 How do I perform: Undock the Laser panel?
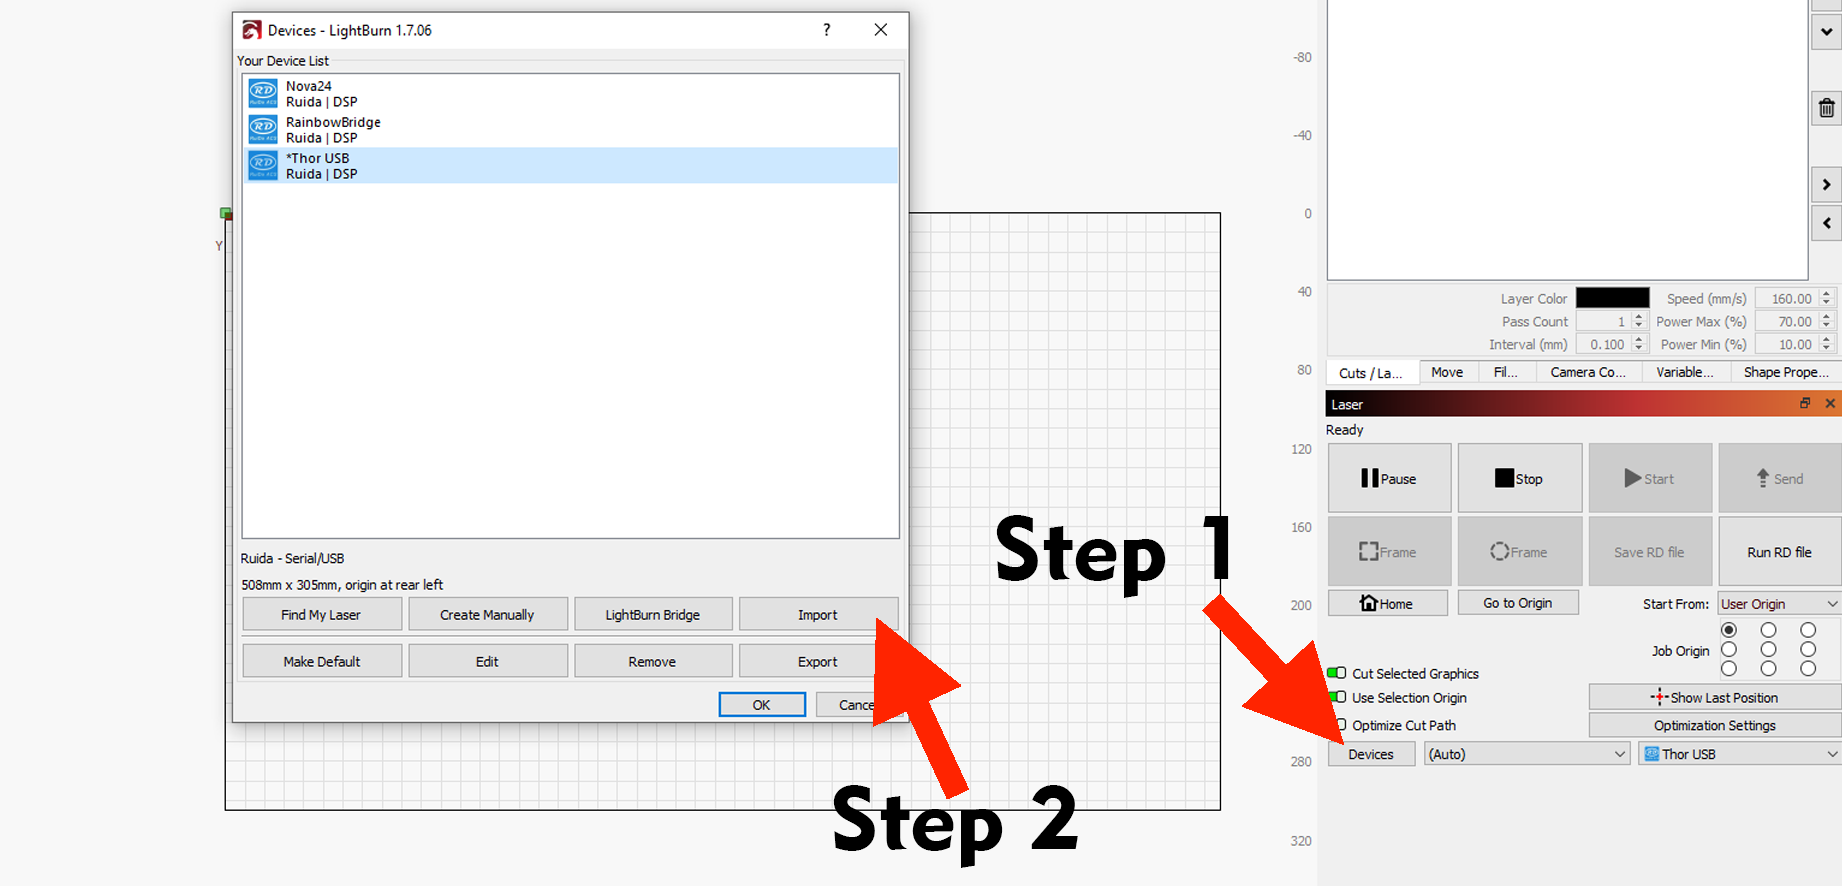point(1805,403)
